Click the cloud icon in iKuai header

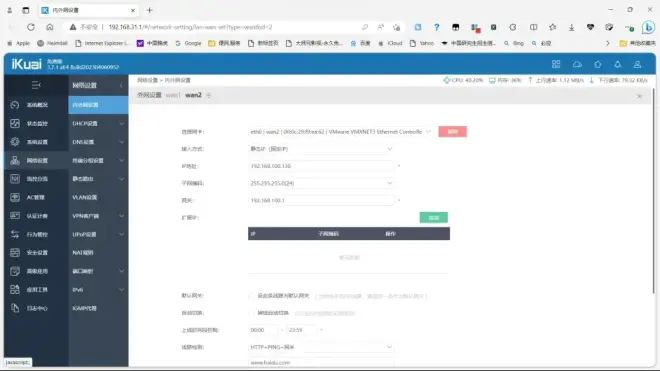[577, 64]
